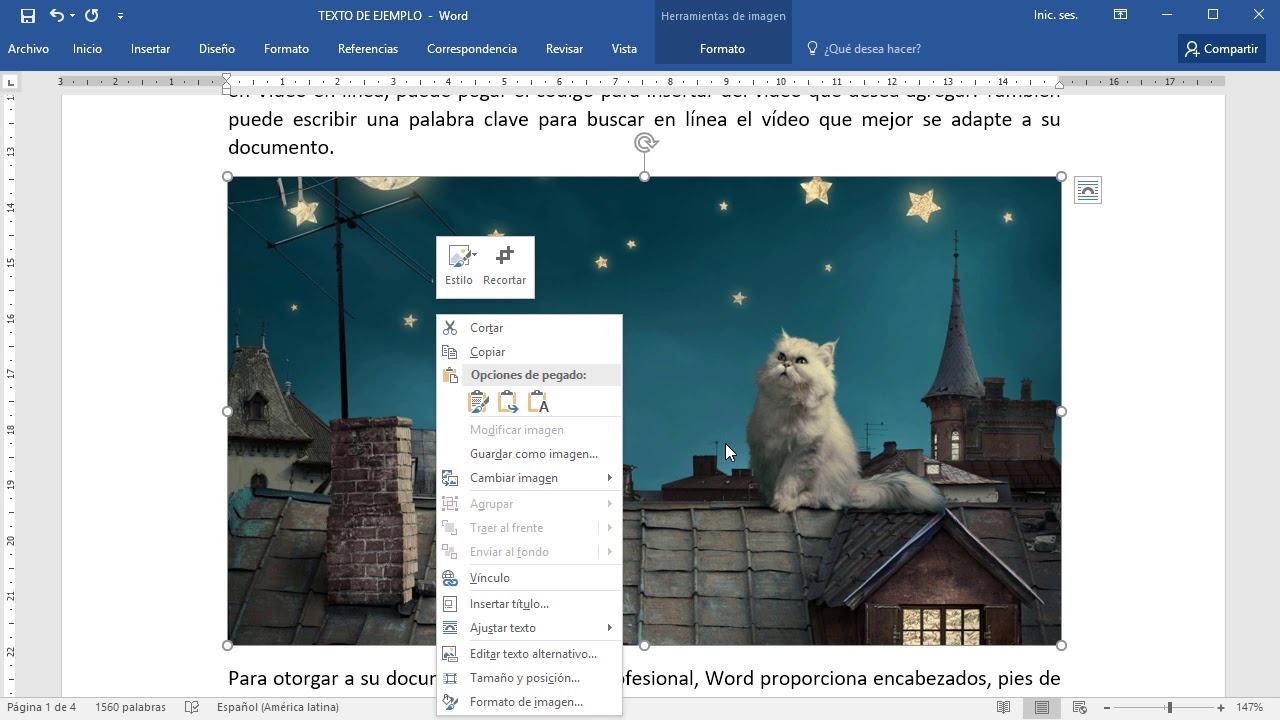Image resolution: width=1280 pixels, height=720 pixels.
Task: Open the Undo history dropdown arrow
Action: coord(72,15)
